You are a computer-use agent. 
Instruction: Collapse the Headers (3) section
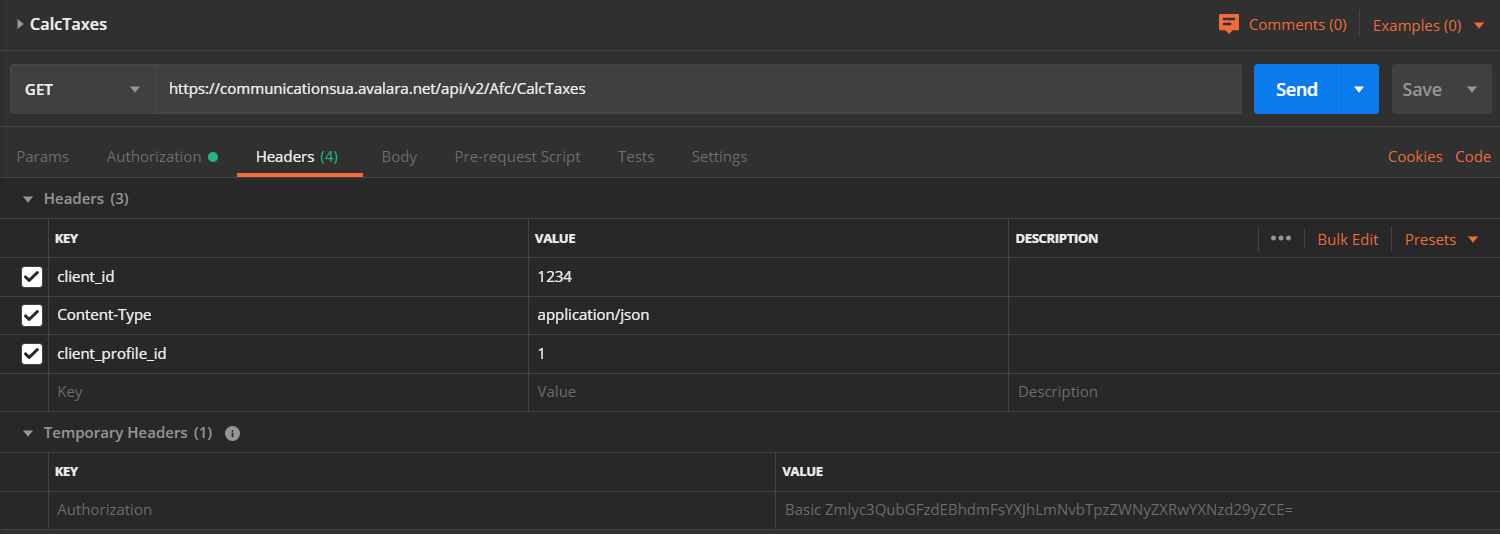(28, 199)
